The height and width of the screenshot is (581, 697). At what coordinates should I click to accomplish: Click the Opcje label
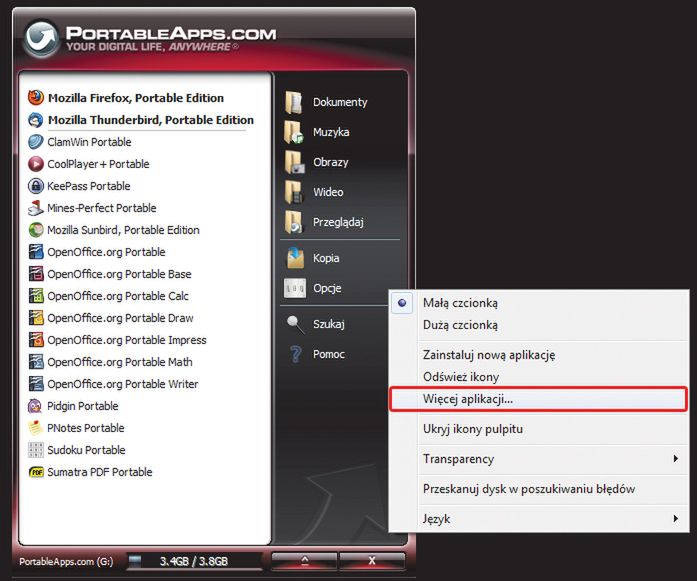[x=327, y=288]
